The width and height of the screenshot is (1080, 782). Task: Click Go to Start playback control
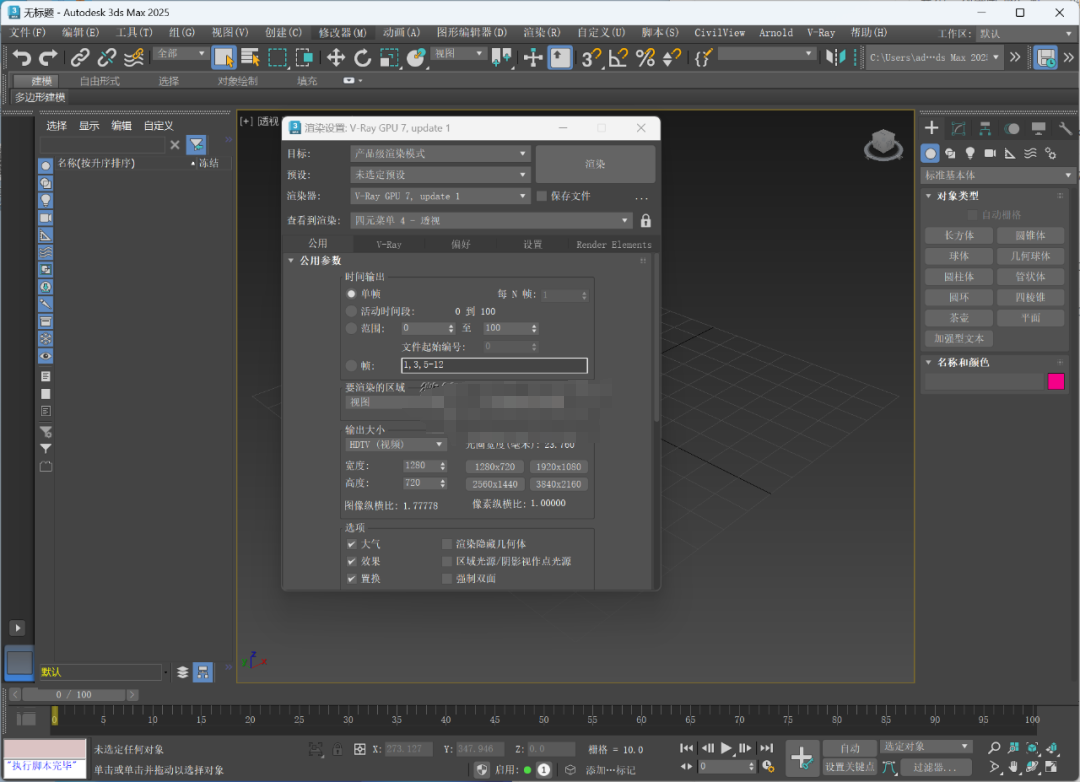pyautogui.click(x=686, y=748)
